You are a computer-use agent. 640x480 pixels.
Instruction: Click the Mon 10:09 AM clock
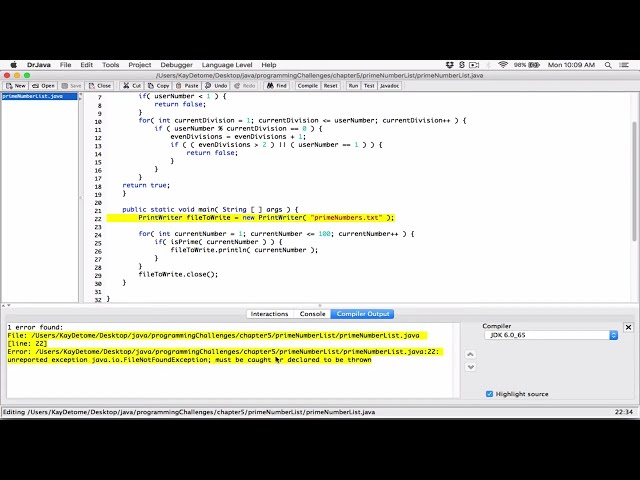(x=571, y=65)
